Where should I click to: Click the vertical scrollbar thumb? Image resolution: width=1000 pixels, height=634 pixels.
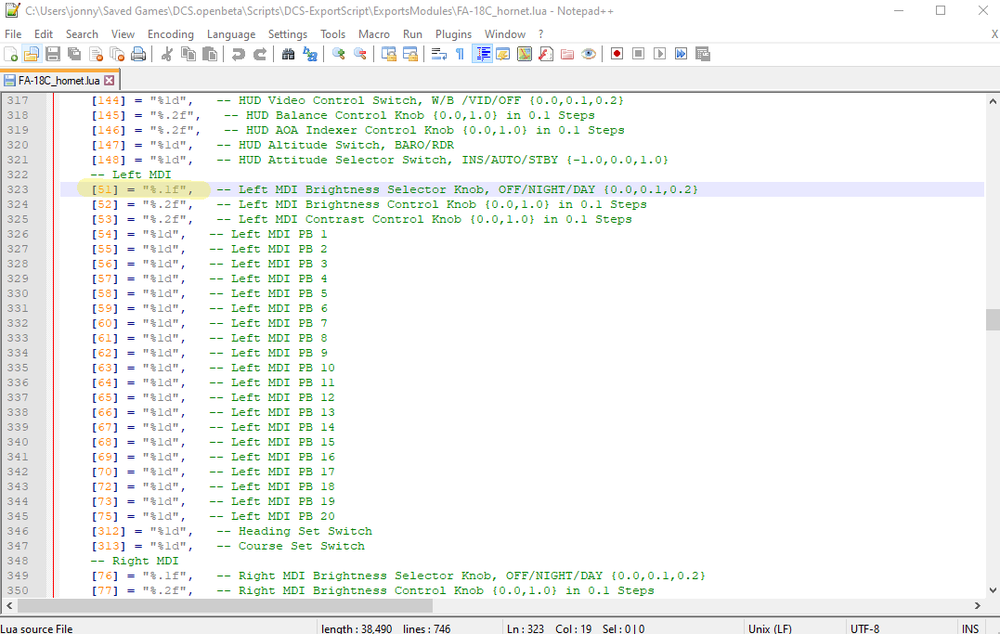click(992, 319)
